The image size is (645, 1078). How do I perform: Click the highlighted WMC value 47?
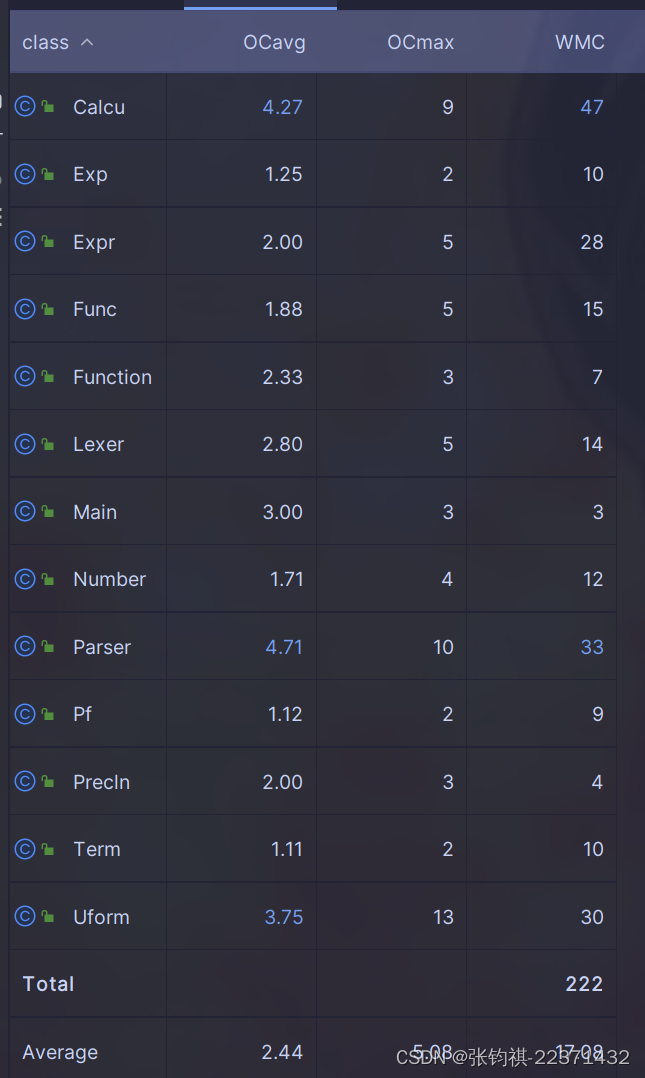pos(591,107)
